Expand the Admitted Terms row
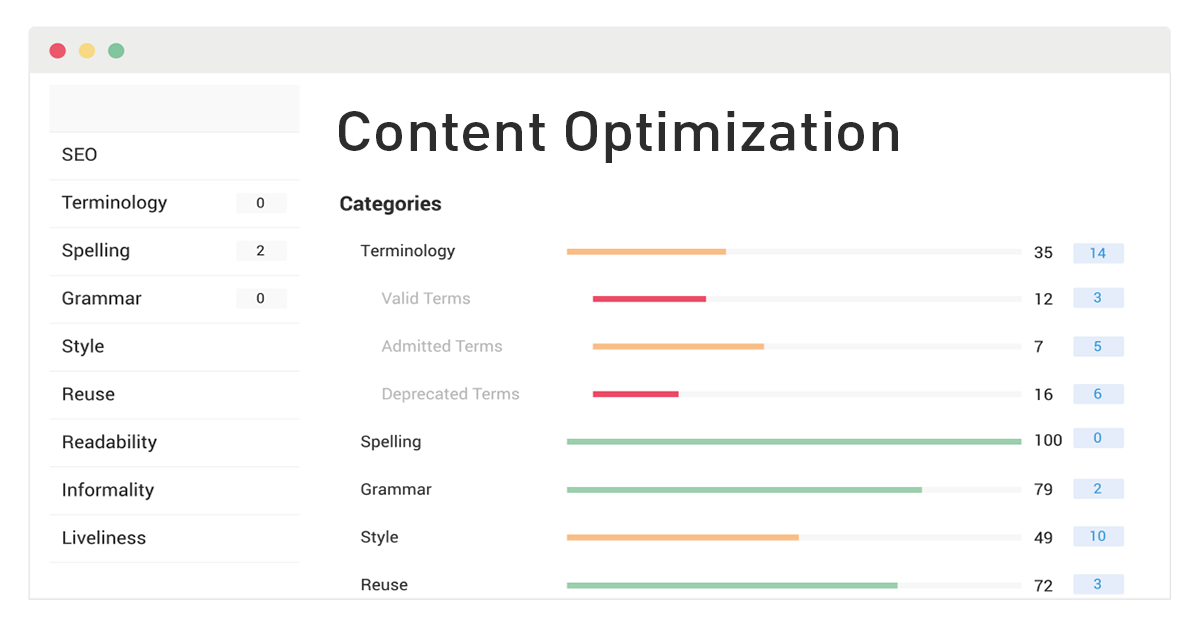Image resolution: width=1200 pixels, height=627 pixels. [x=442, y=346]
